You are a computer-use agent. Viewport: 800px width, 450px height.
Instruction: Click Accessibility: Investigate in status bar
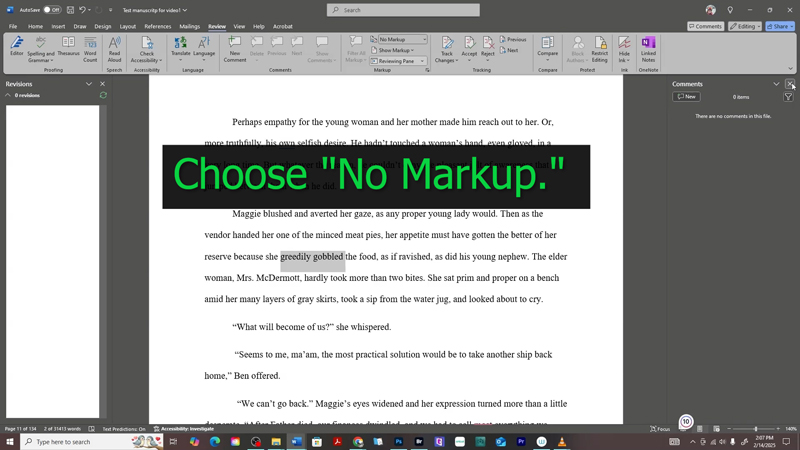tap(184, 429)
